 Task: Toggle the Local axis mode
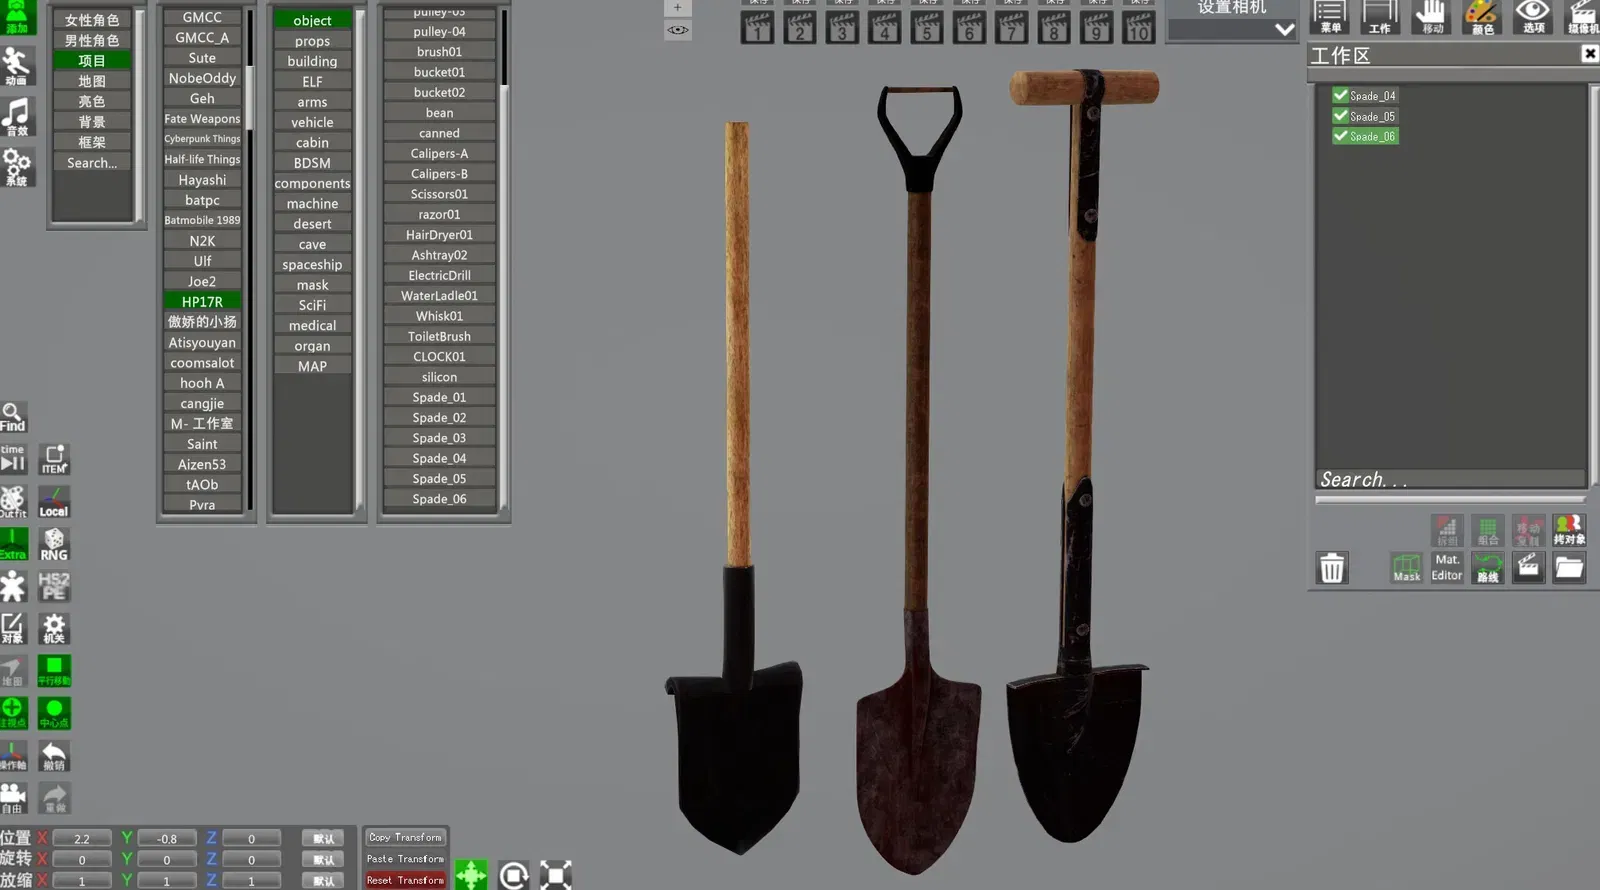point(54,502)
